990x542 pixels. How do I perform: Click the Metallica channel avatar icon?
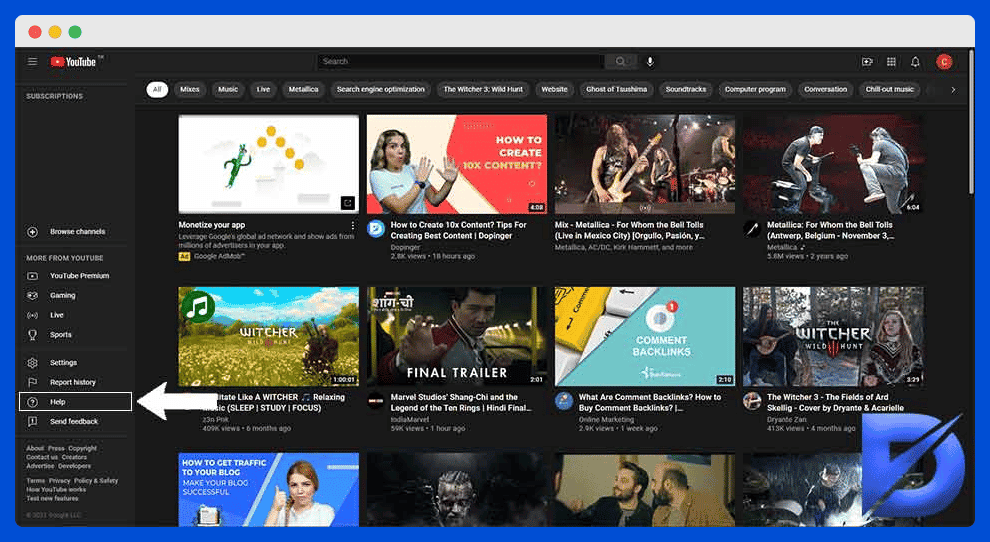(x=751, y=229)
